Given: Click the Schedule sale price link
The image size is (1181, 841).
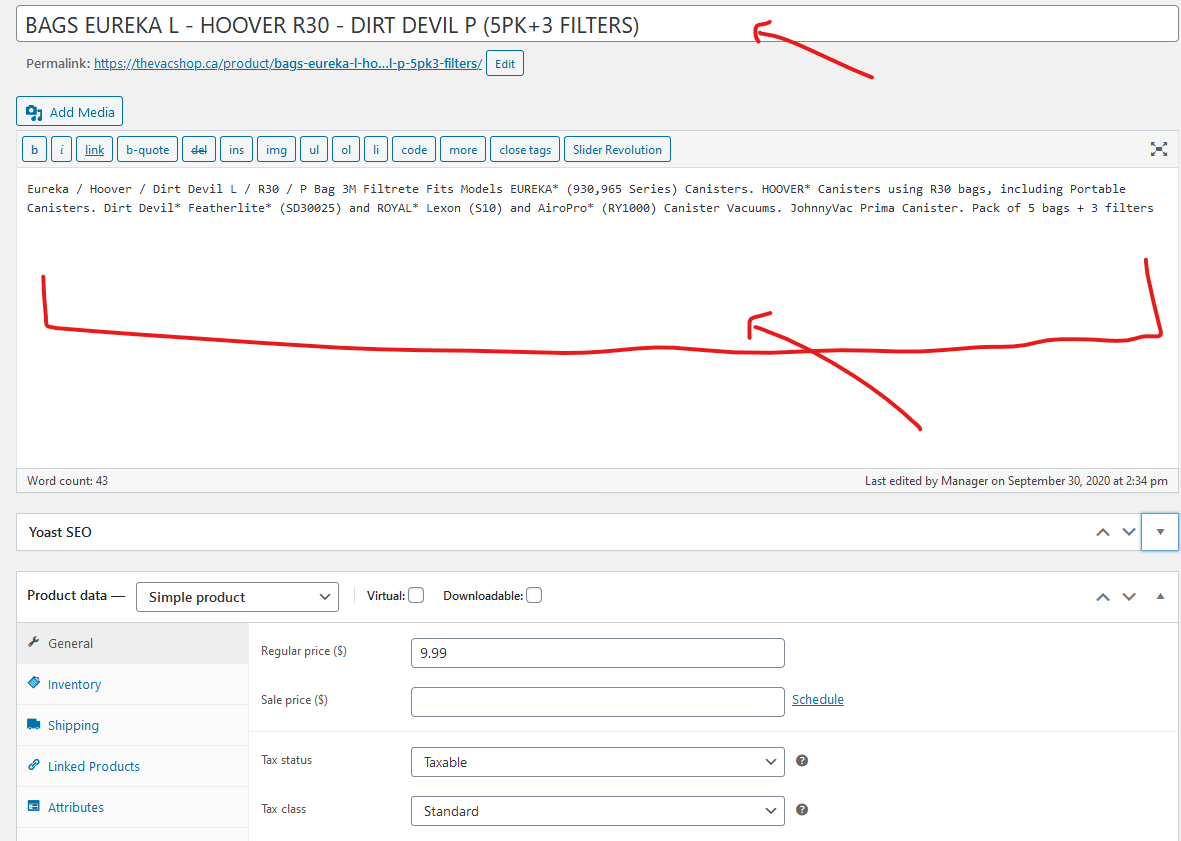Looking at the screenshot, I should tap(818, 699).
